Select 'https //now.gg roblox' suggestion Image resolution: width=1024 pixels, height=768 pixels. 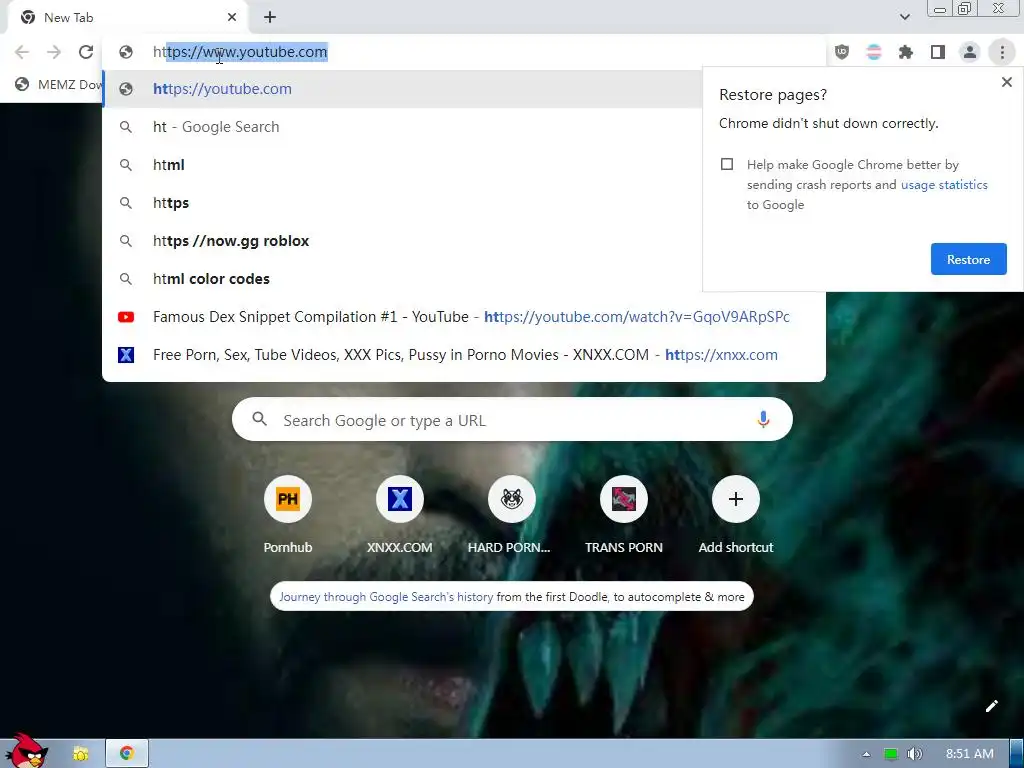point(402,240)
